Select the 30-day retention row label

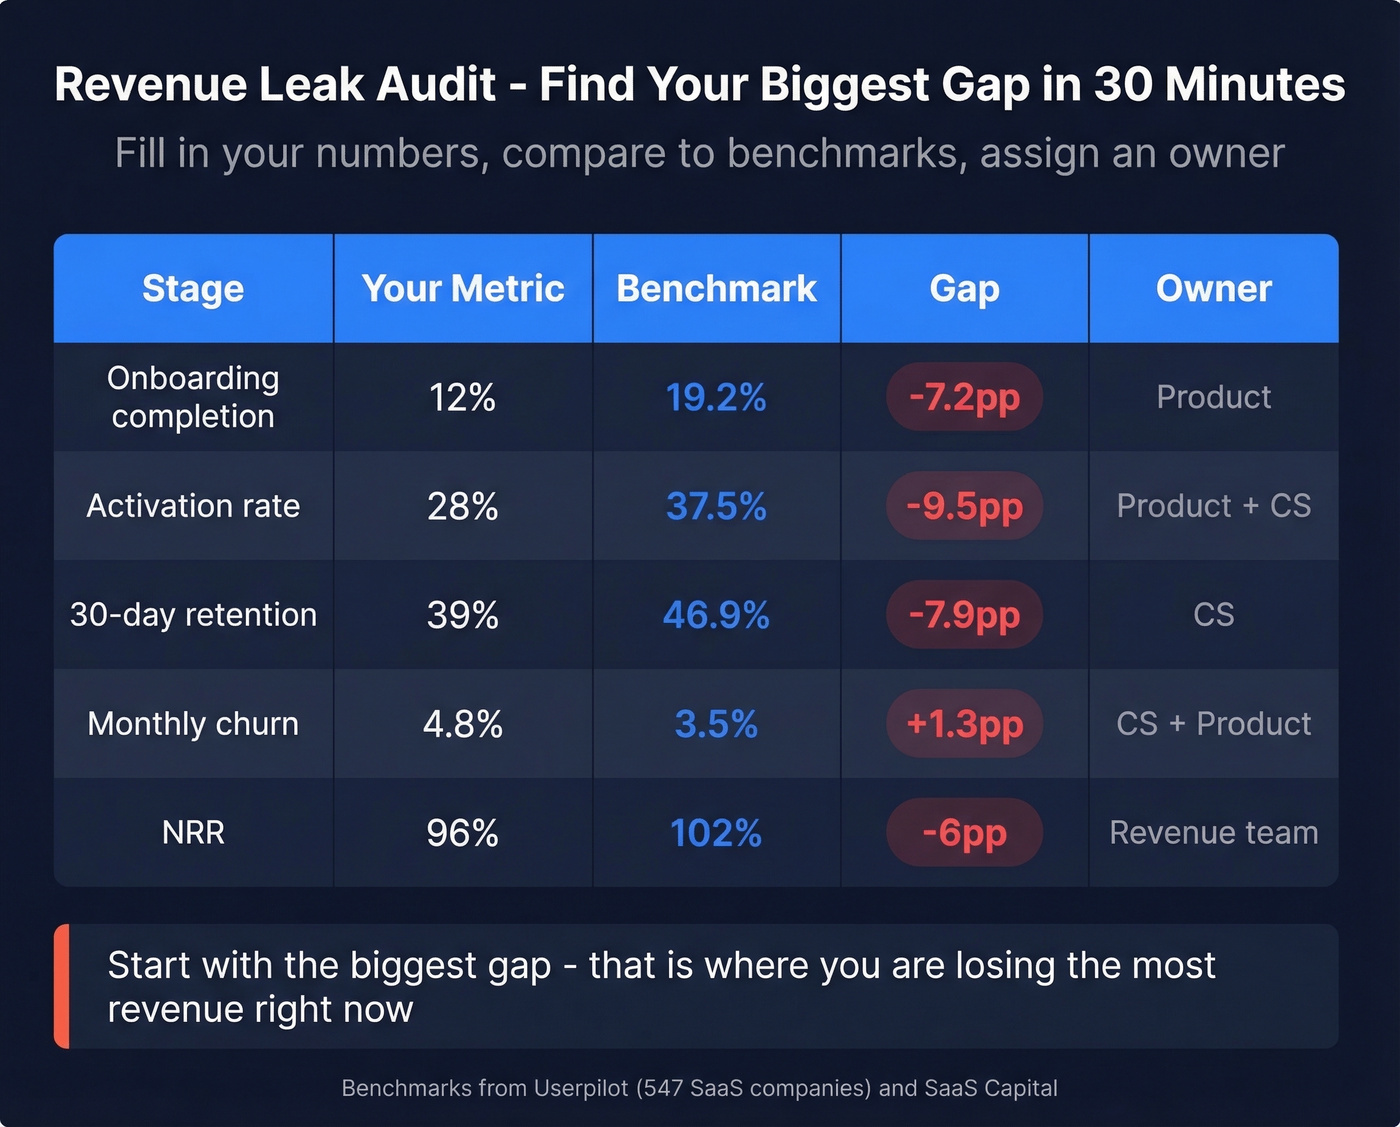[192, 615]
